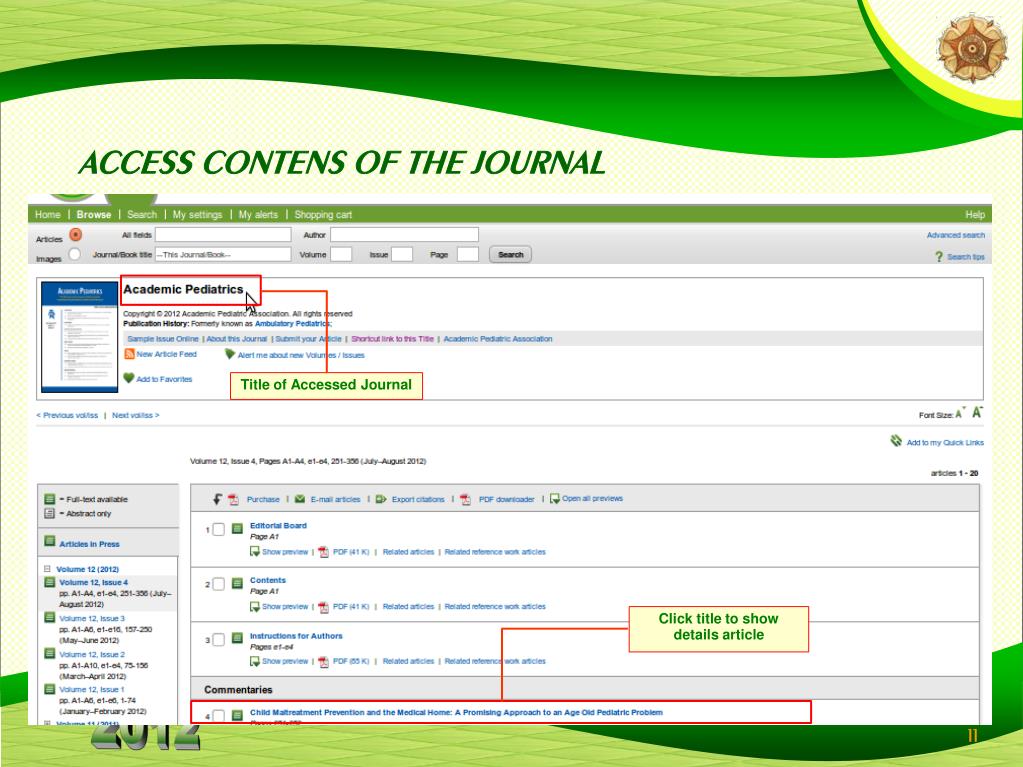Click the Author input box
The height and width of the screenshot is (767, 1023).
click(405, 235)
